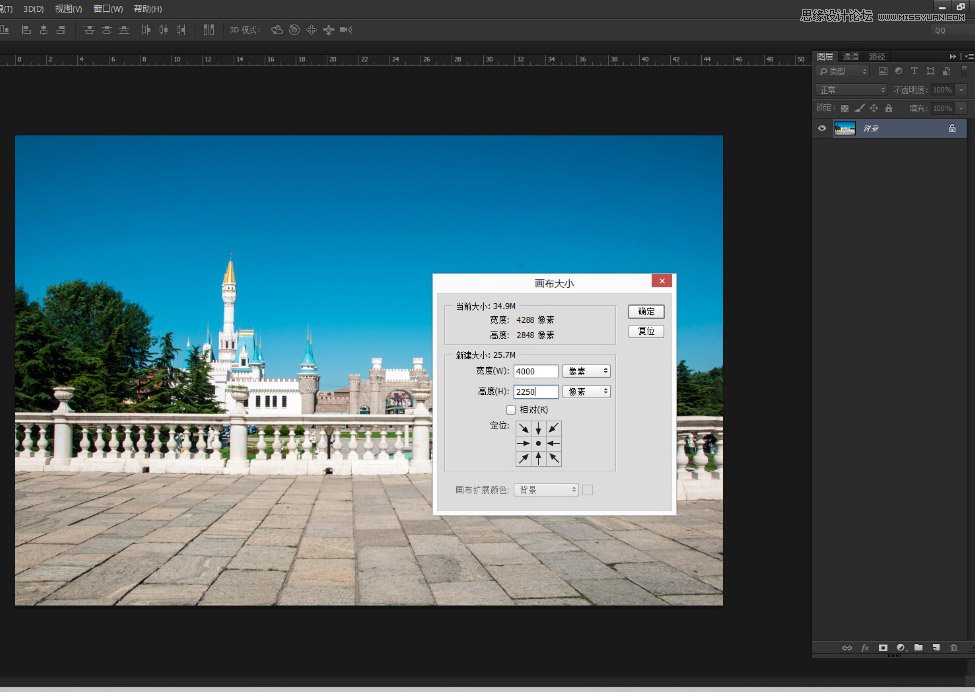Click canvas extension color swatch
The image size is (975, 692).
click(x=587, y=490)
